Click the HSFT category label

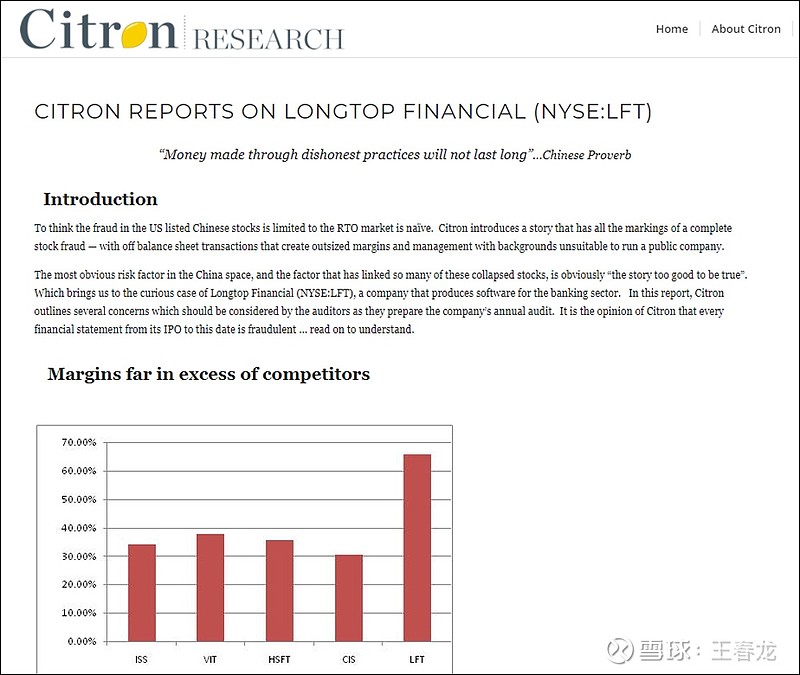pos(279,660)
